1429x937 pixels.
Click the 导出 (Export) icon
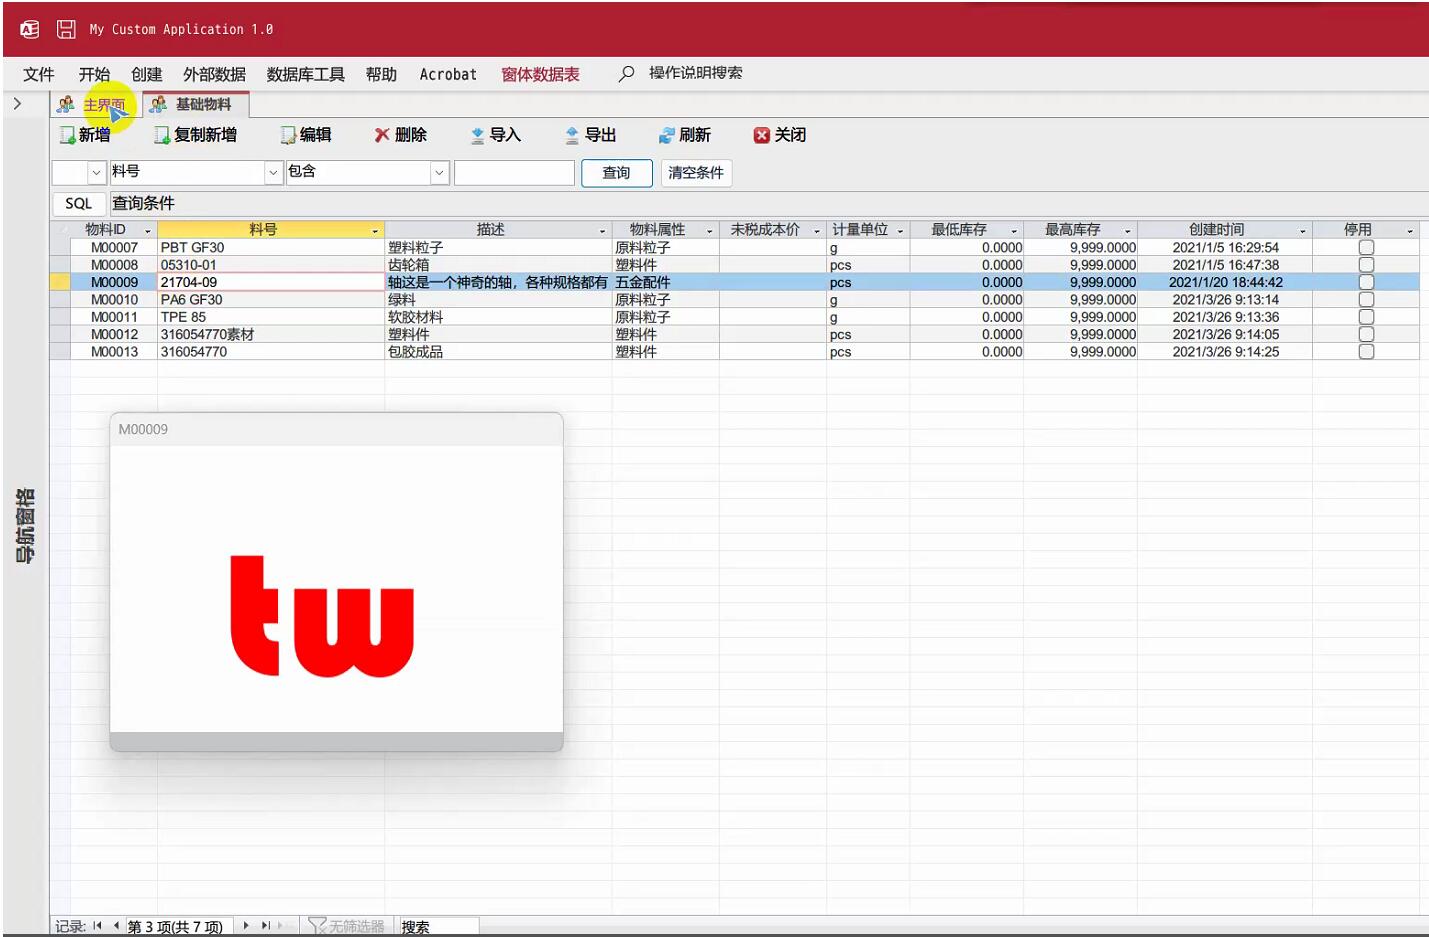(x=572, y=135)
